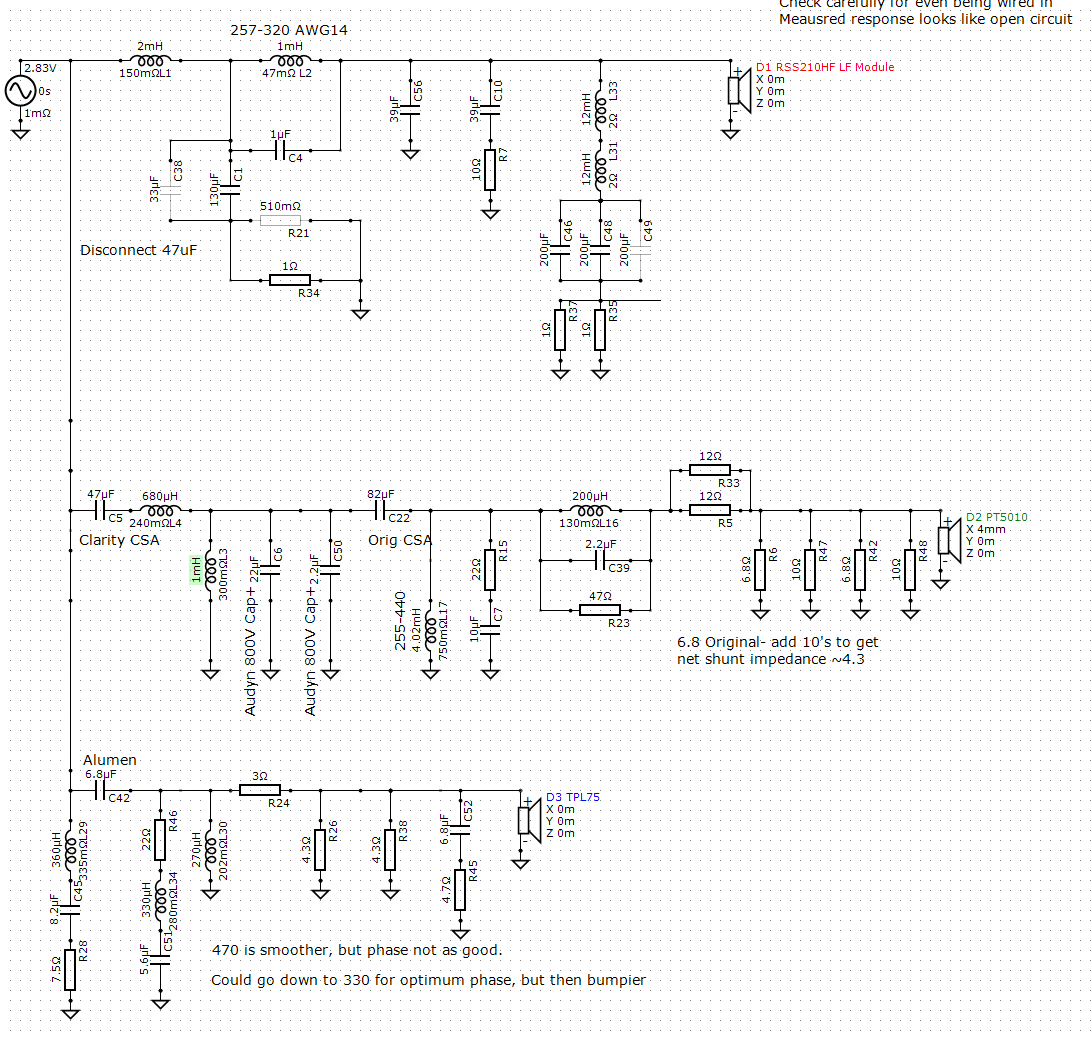Select capacitor C50 2.2µF
1092x1038 pixels.
pyautogui.click(x=331, y=570)
